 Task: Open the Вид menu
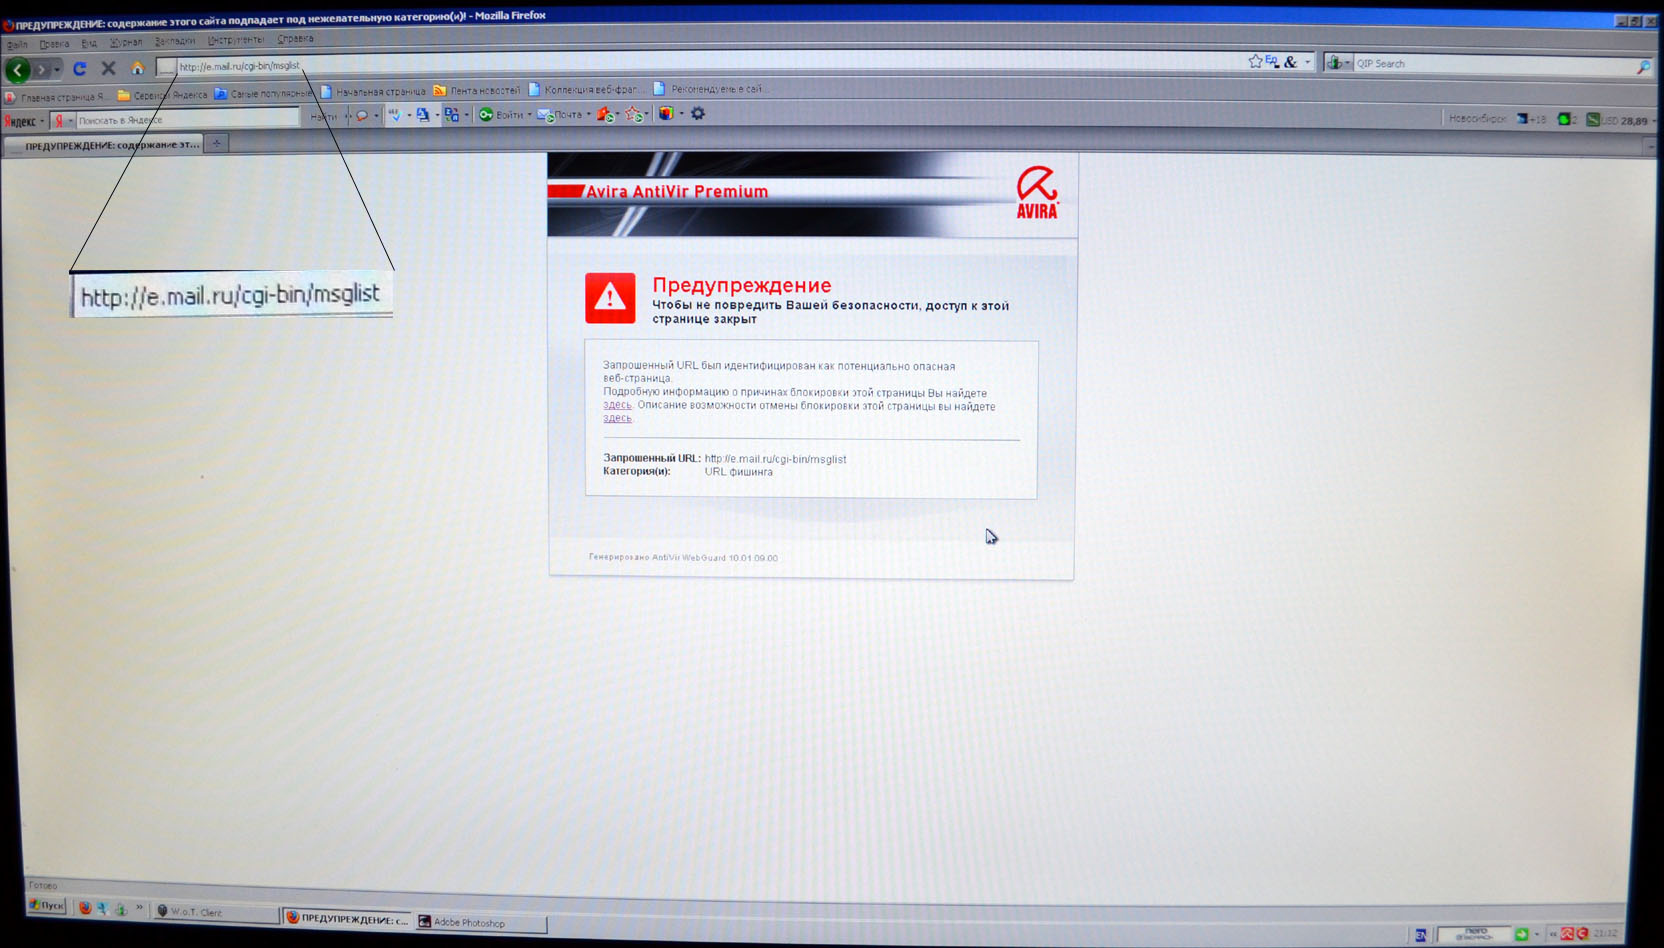(89, 43)
